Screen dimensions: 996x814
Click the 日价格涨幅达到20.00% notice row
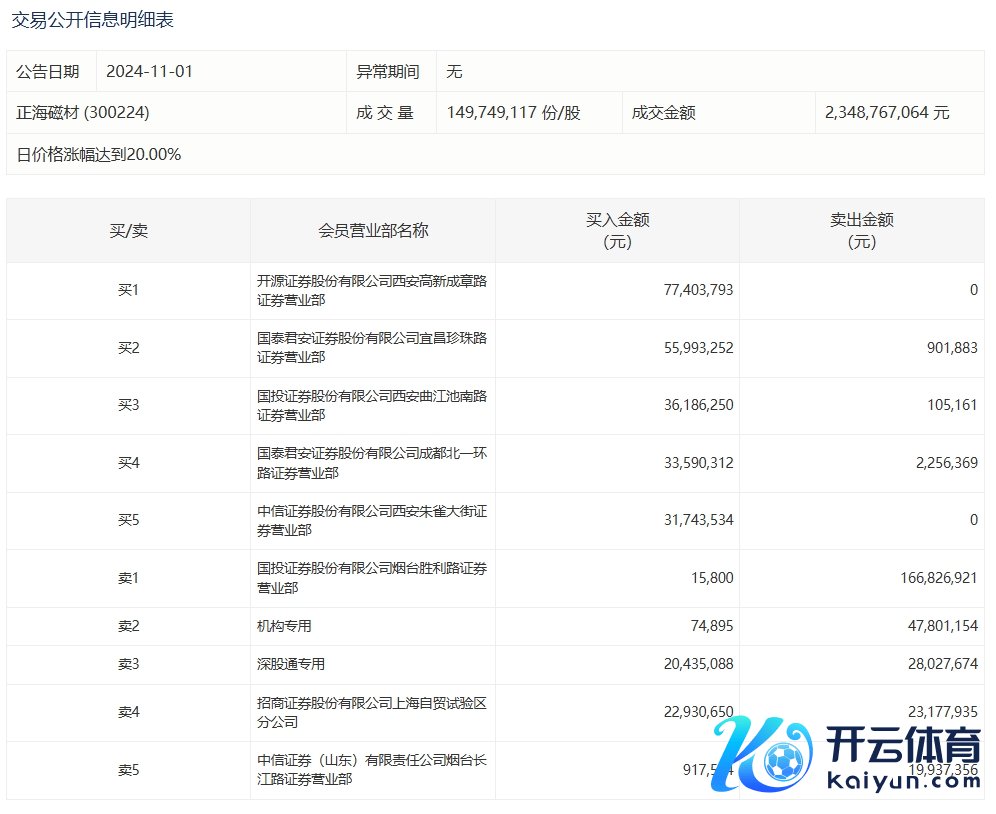[99, 155]
